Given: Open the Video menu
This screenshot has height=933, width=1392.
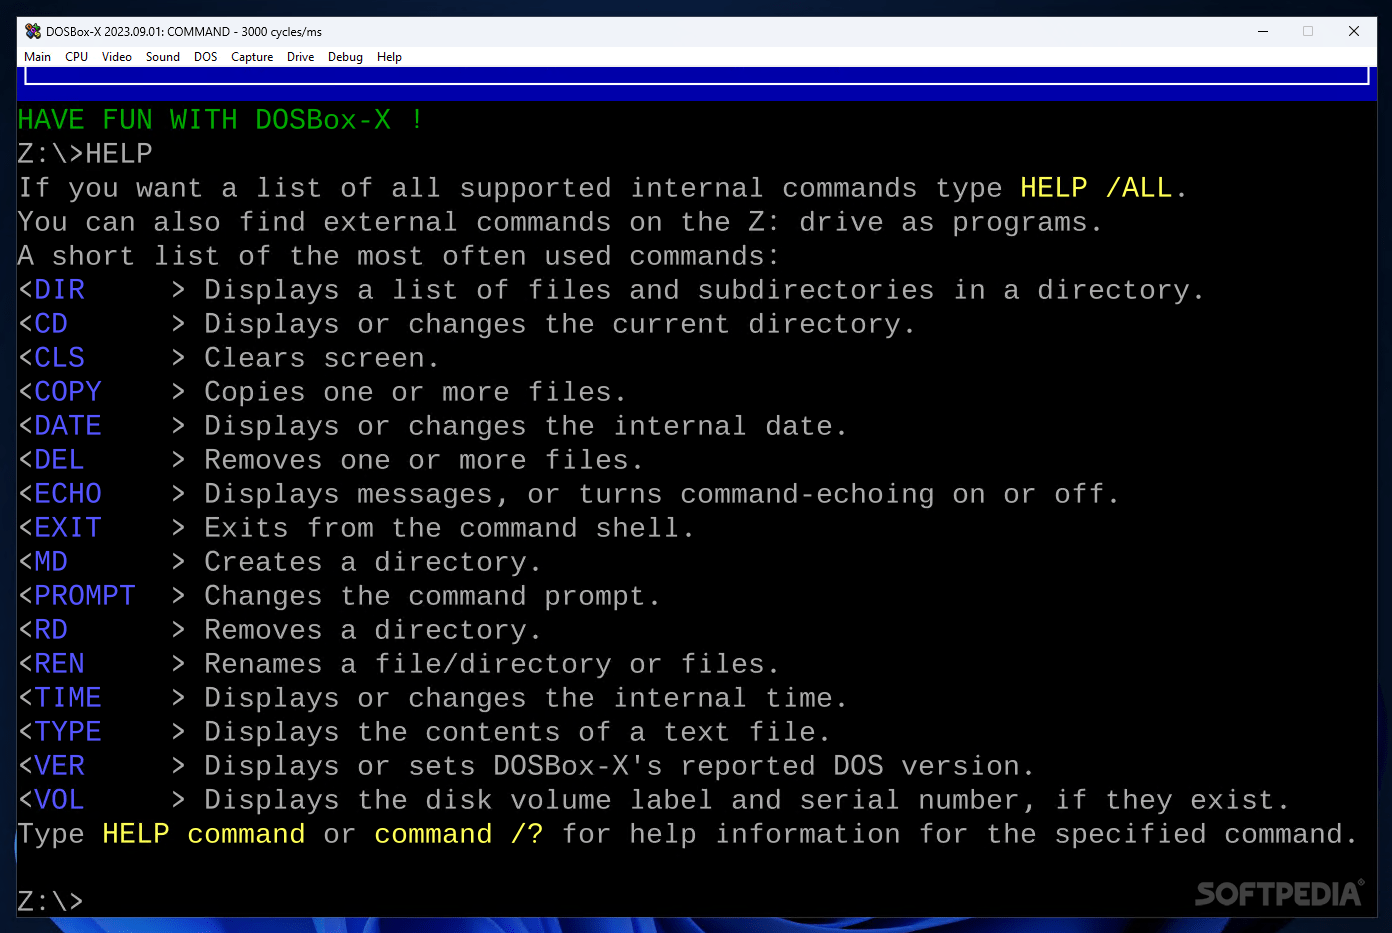Looking at the screenshot, I should [x=116, y=57].
